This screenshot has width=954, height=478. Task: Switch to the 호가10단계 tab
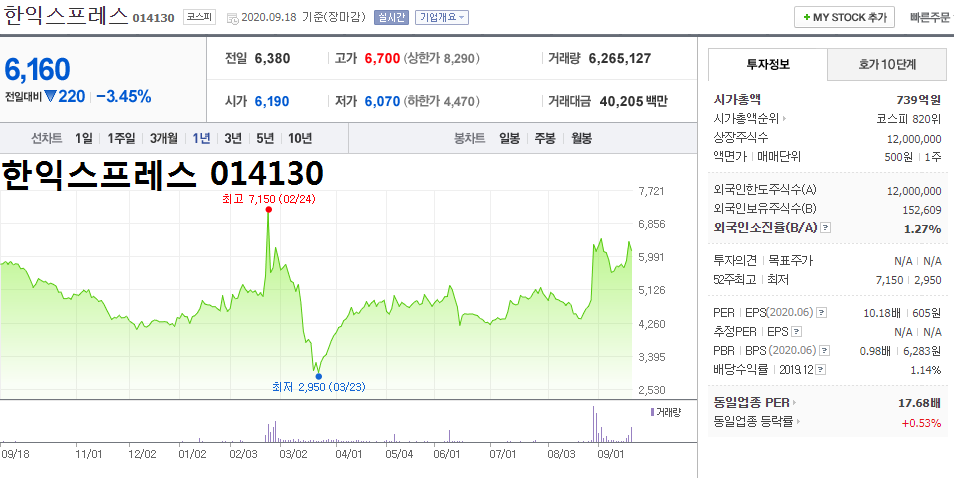[x=888, y=64]
